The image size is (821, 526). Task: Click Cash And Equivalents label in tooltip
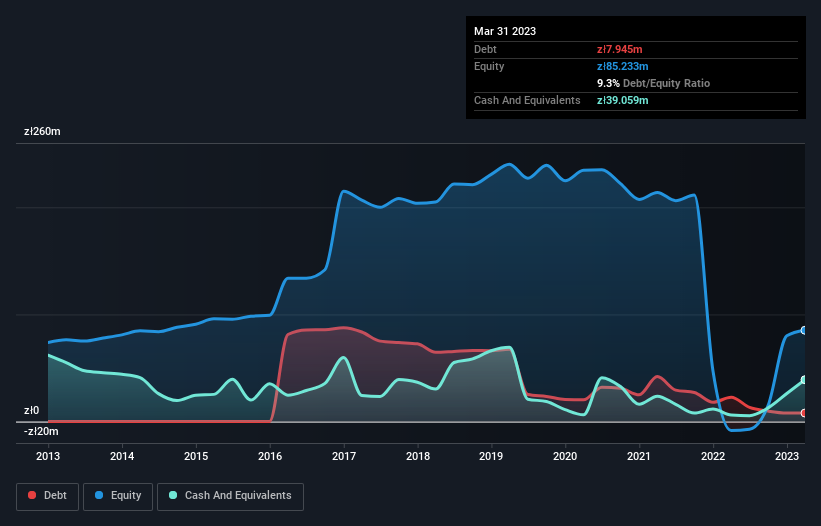(527, 100)
